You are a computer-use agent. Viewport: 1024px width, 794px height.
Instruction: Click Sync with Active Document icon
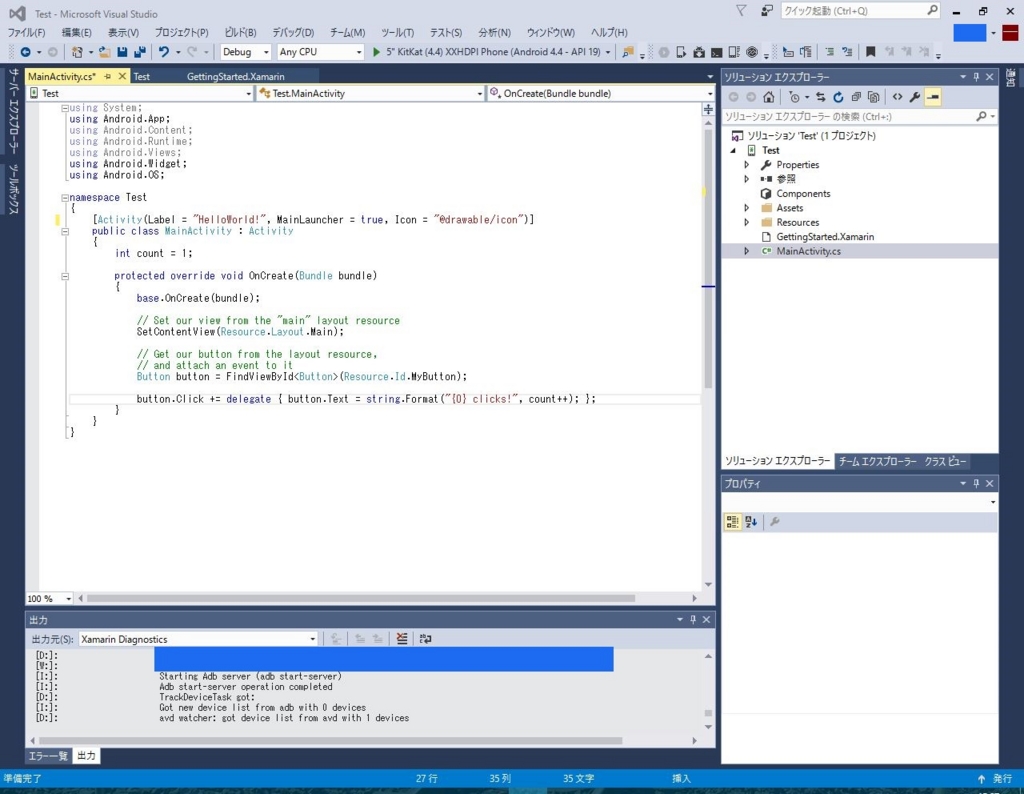click(821, 97)
